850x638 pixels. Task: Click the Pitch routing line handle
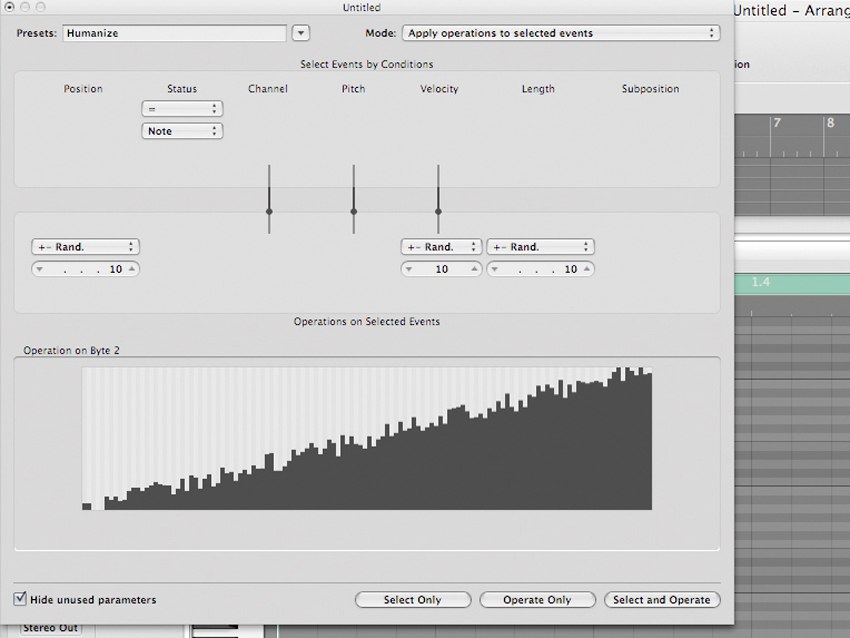pyautogui.click(x=353, y=211)
